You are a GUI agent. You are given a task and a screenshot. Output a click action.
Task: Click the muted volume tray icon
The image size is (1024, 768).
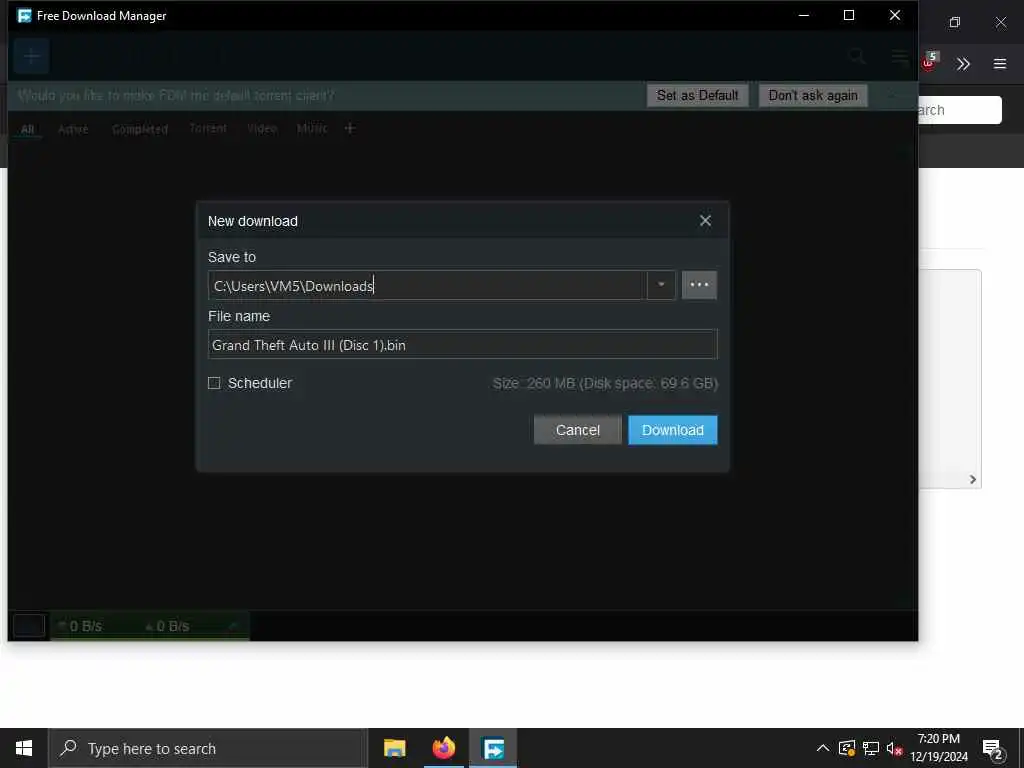click(x=894, y=748)
